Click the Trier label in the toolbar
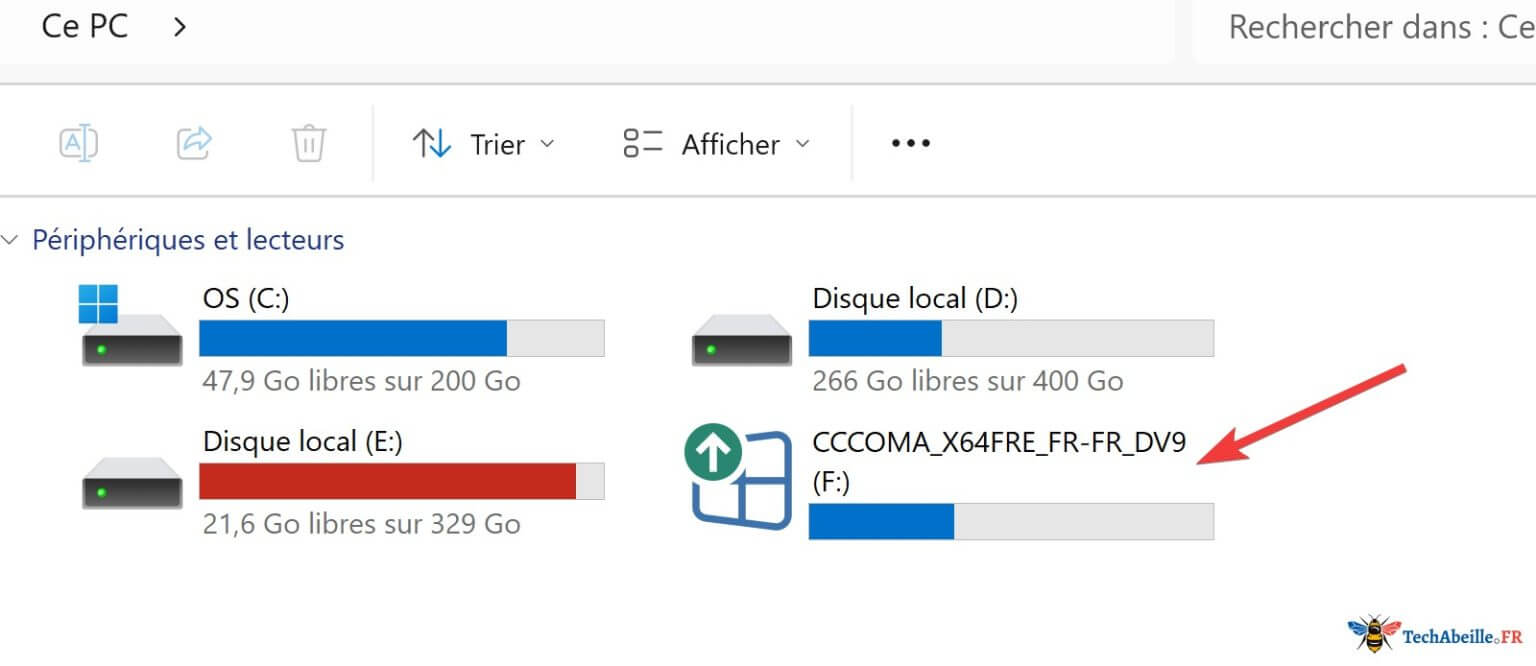1536x666 pixels. (x=497, y=143)
